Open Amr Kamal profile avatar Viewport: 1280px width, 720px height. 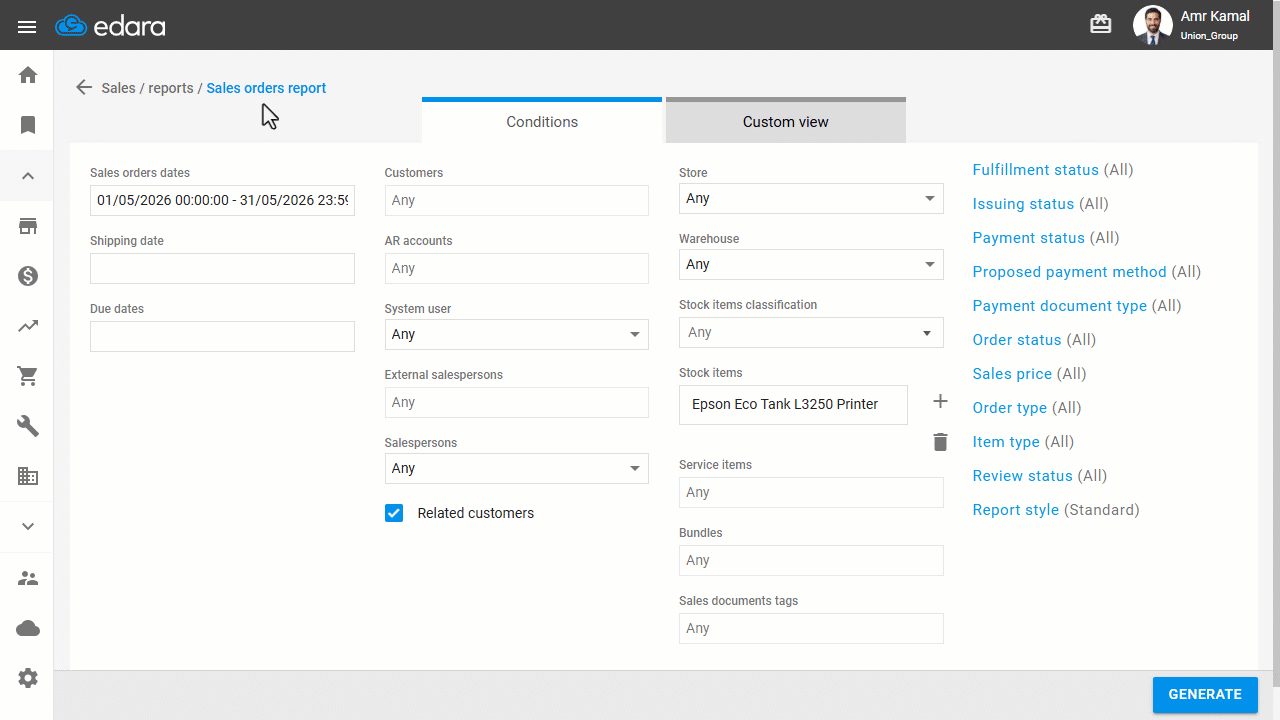(1152, 25)
